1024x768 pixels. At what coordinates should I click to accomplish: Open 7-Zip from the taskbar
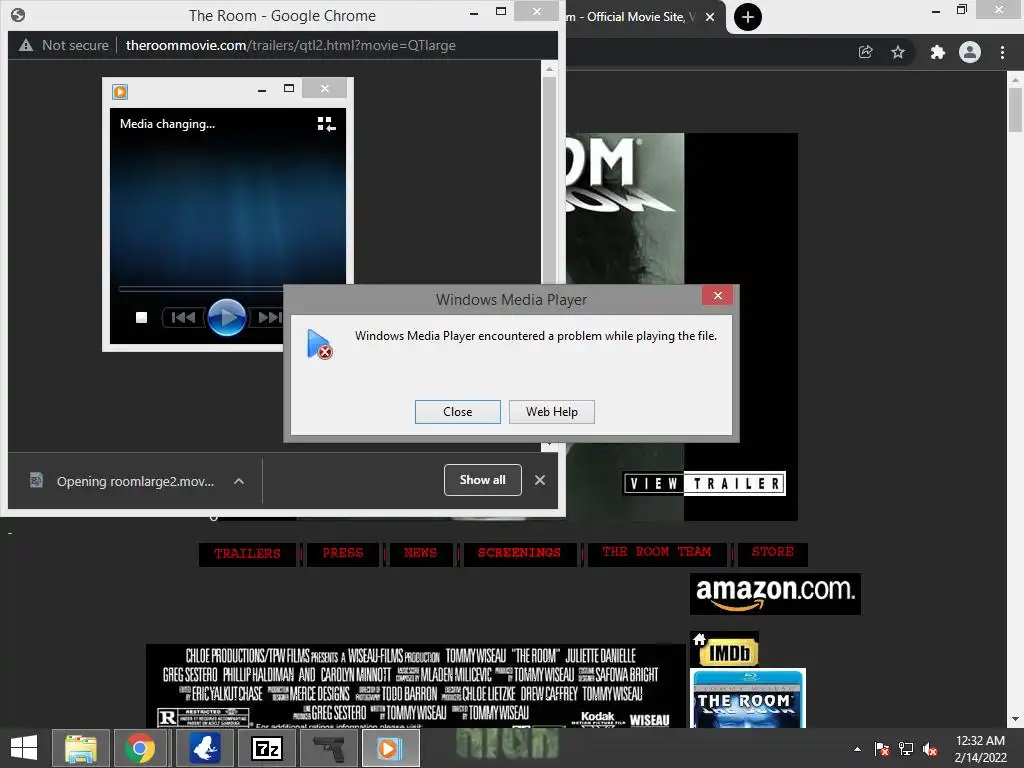tap(266, 748)
